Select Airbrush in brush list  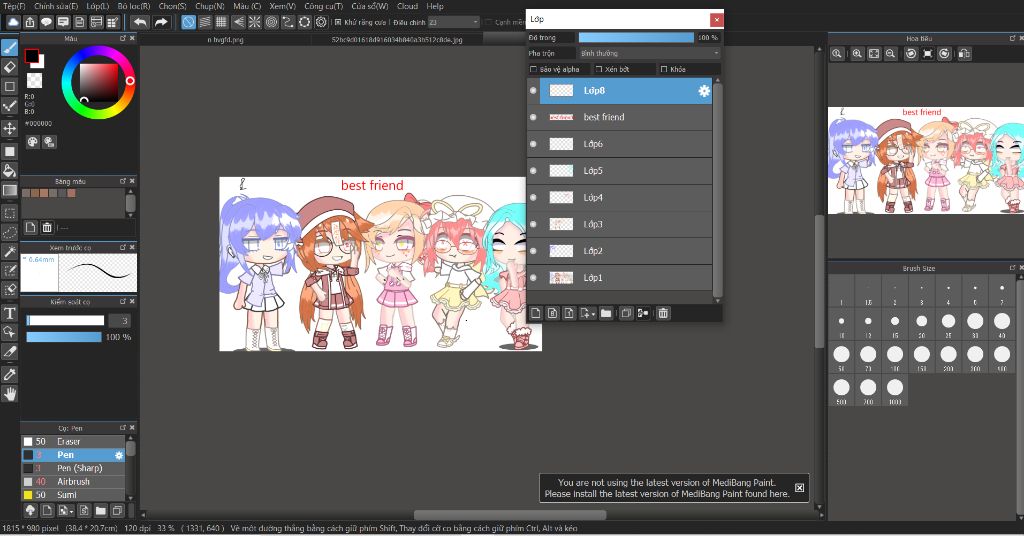[x=72, y=482]
